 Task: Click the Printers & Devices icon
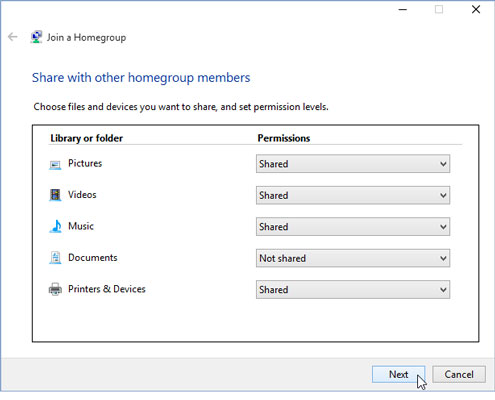(55, 289)
